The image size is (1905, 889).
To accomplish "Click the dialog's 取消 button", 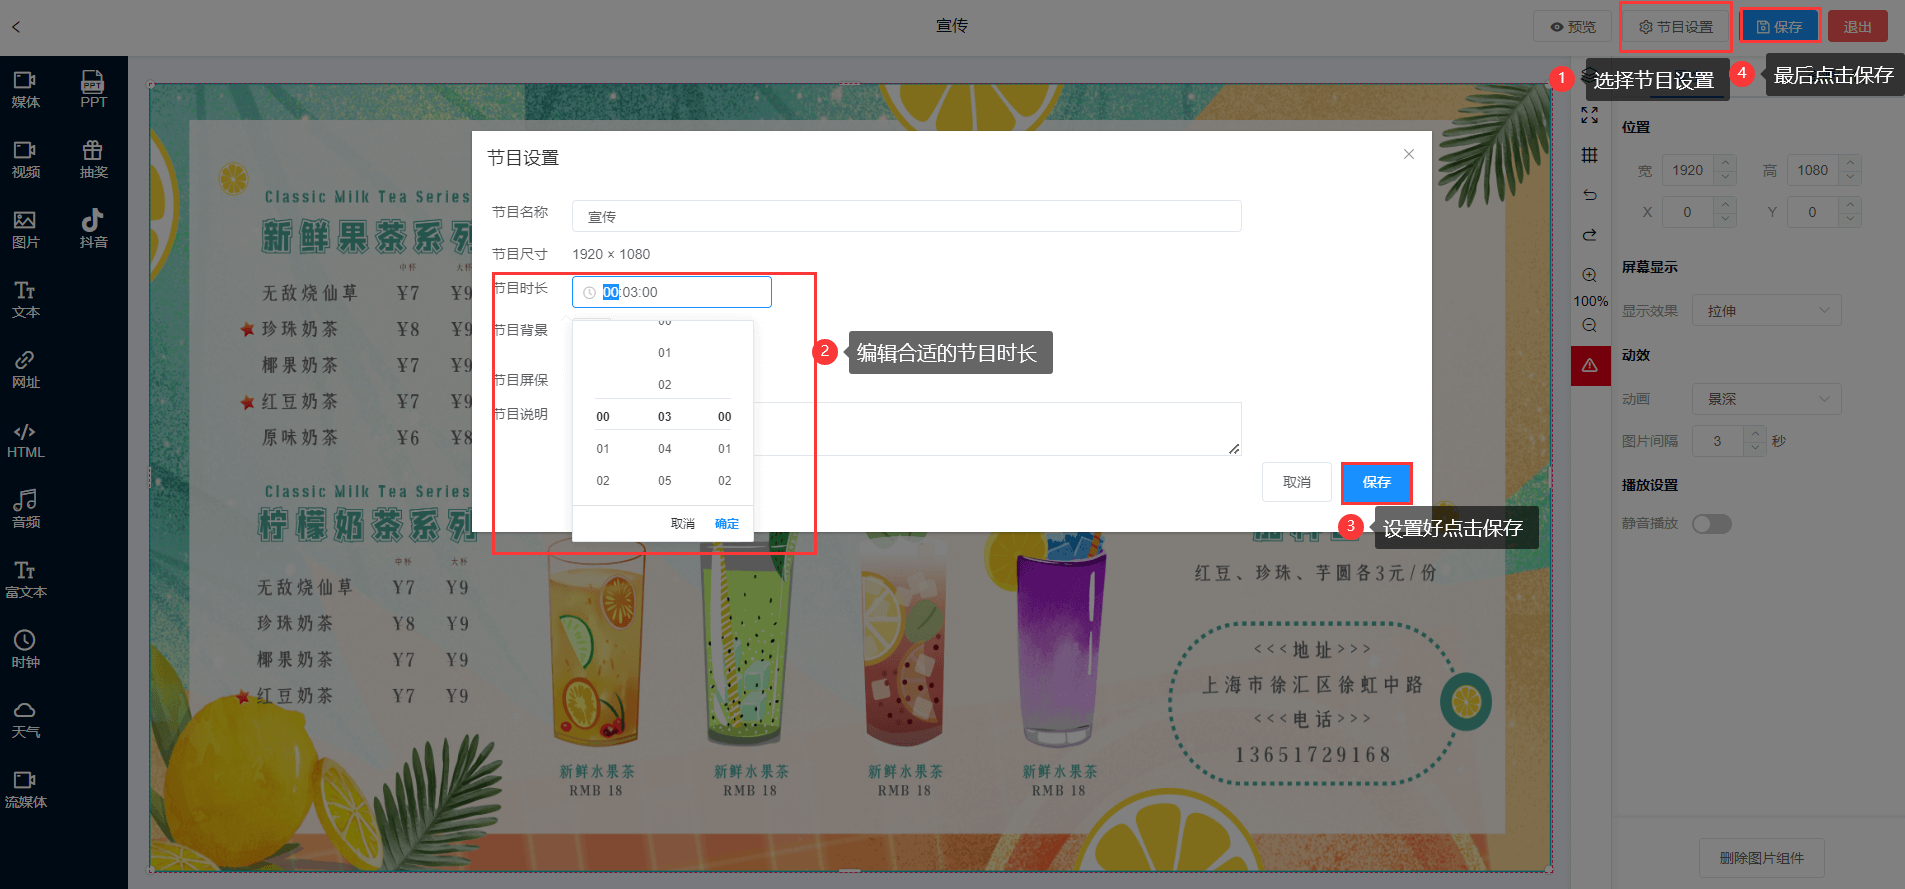I will (x=1297, y=482).
